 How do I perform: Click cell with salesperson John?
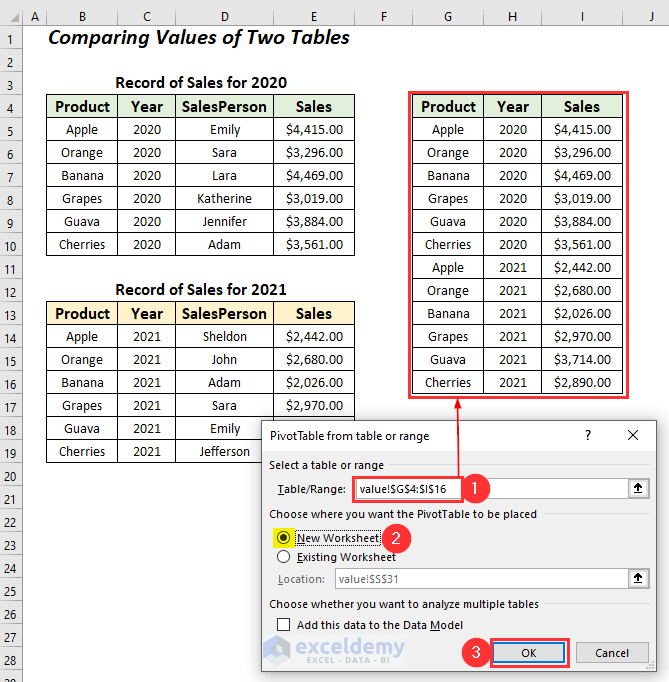224,359
